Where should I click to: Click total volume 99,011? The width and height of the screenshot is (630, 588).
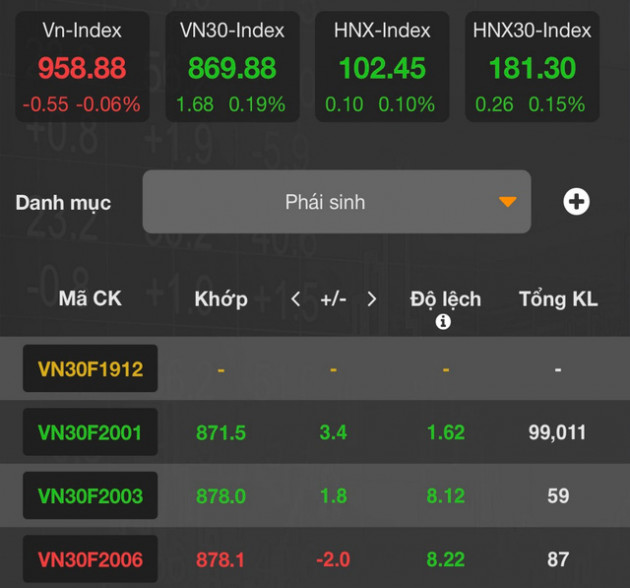pyautogui.click(x=558, y=433)
